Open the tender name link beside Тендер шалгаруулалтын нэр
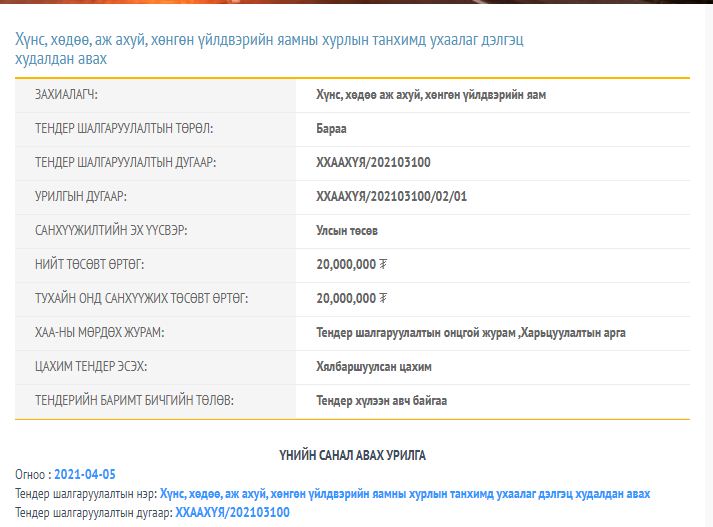713x527 pixels. click(x=404, y=494)
